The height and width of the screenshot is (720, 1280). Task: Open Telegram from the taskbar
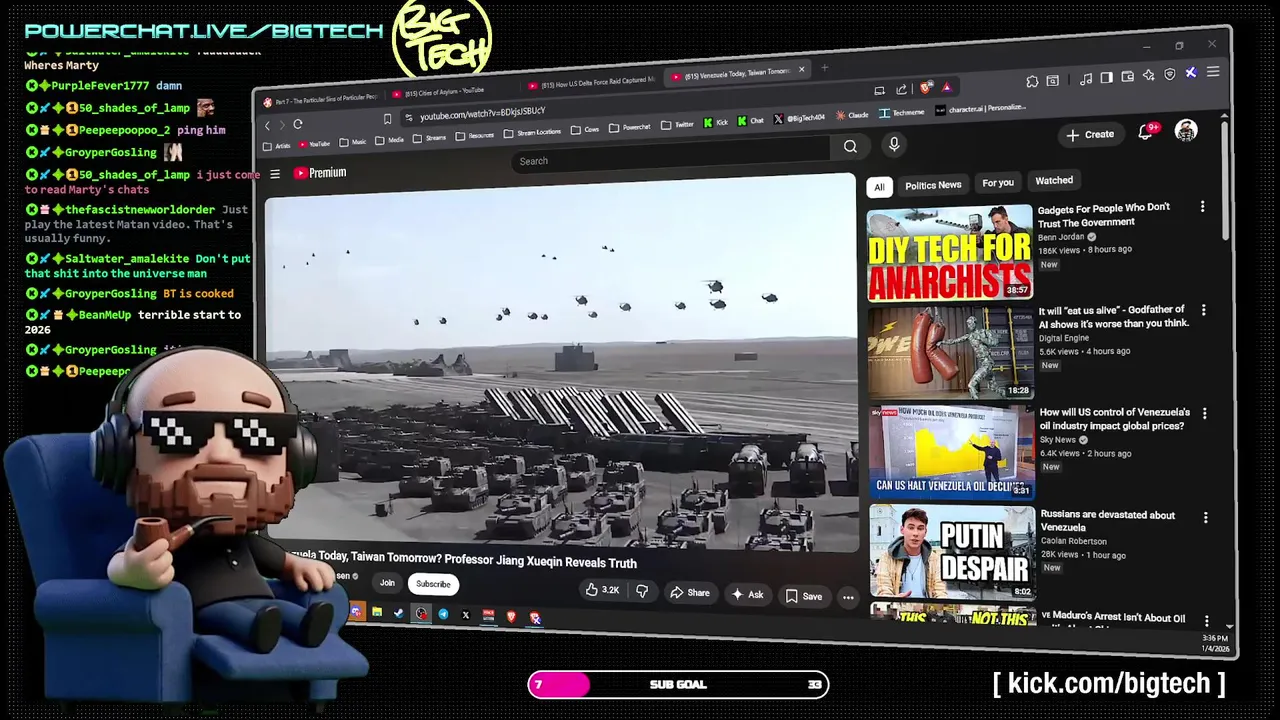point(443,614)
